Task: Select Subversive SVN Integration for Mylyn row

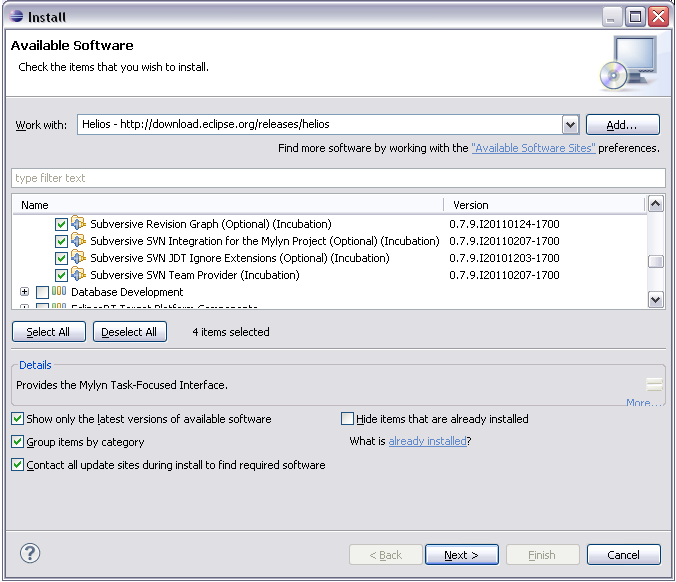Action: (265, 241)
